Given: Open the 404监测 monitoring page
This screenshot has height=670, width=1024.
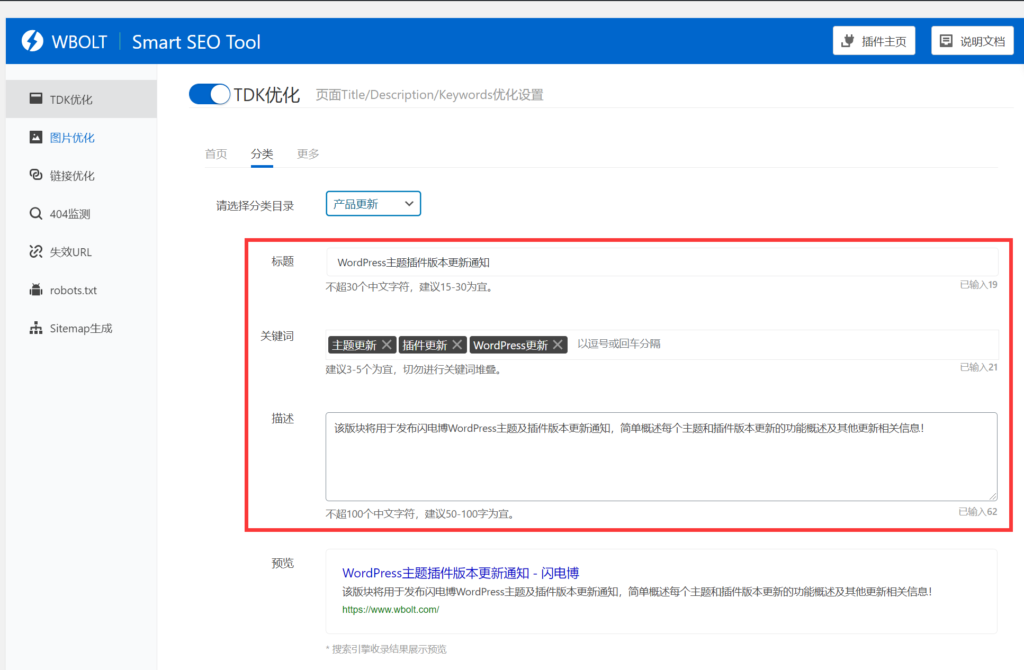Looking at the screenshot, I should click(70, 214).
